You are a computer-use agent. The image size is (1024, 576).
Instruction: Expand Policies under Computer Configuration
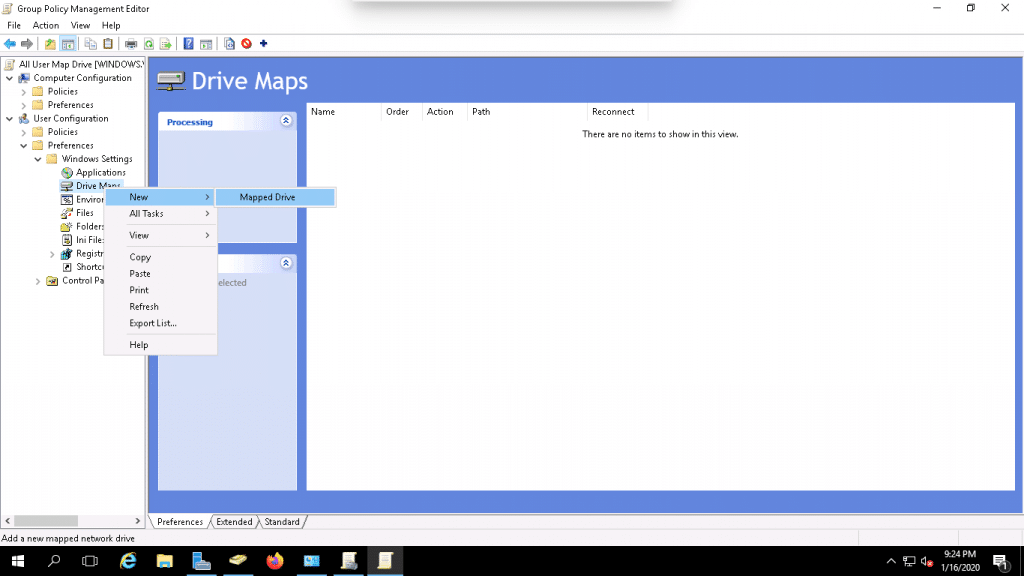[24, 91]
